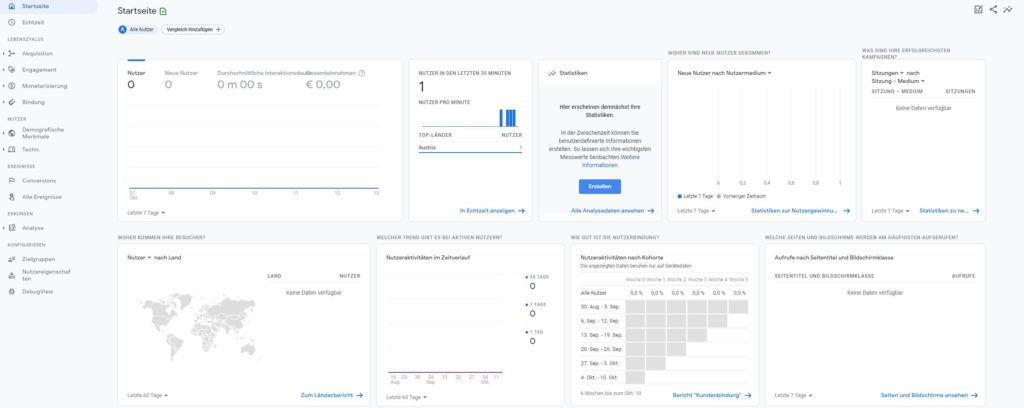Click the blue 'A' Alle Nutzer badge
This screenshot has height=408, width=1024.
coord(123,29)
